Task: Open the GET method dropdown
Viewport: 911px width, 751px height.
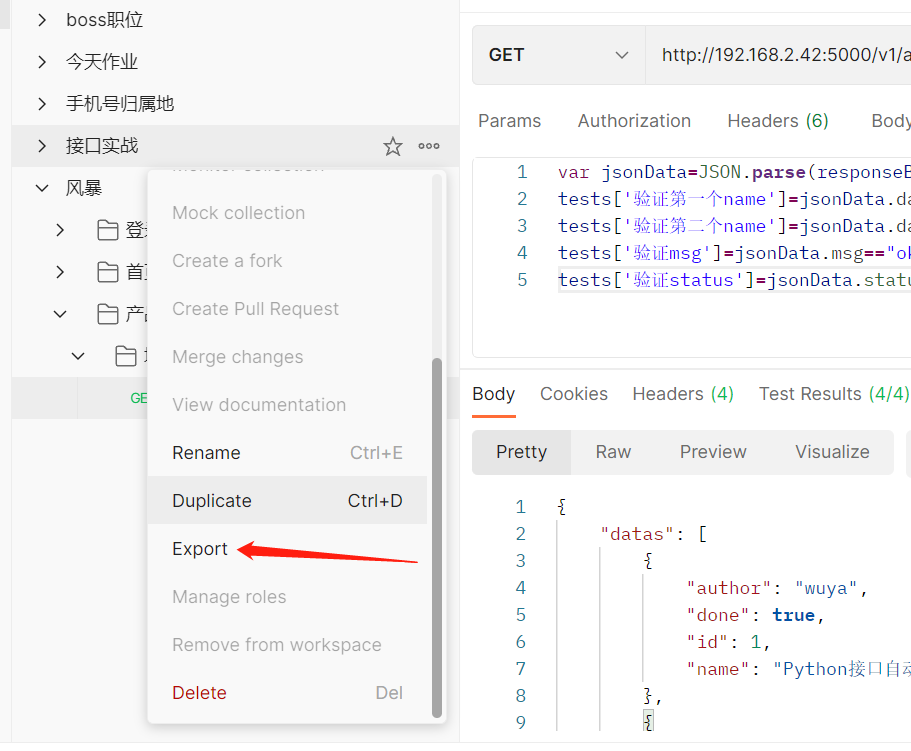Action: point(558,55)
